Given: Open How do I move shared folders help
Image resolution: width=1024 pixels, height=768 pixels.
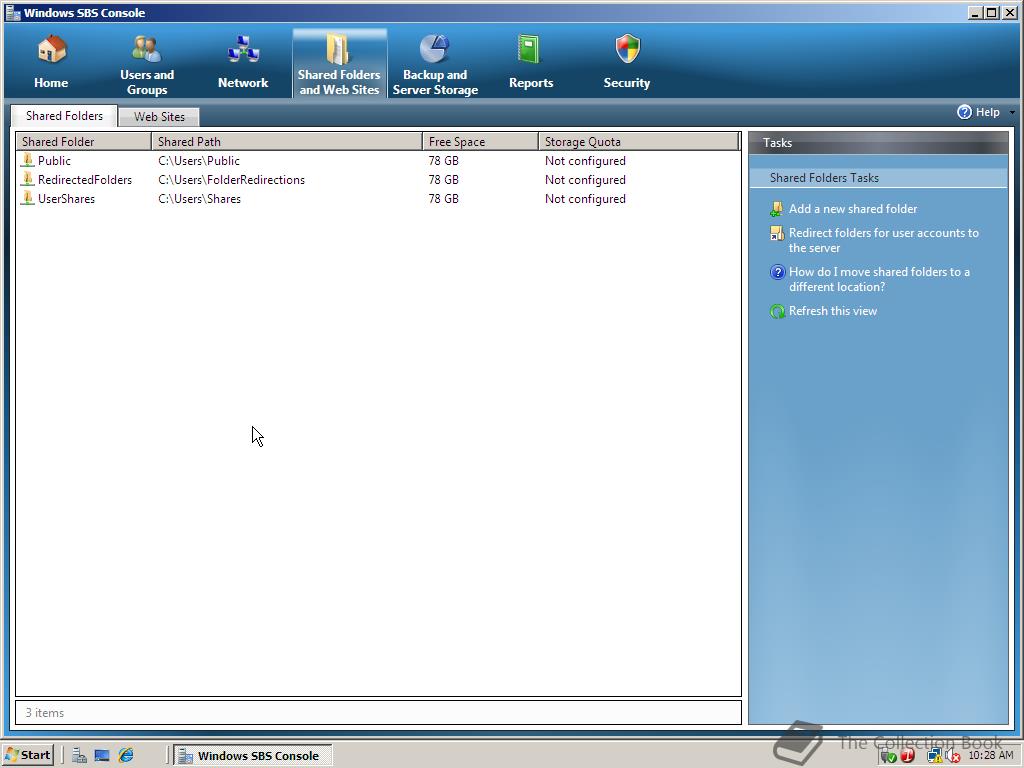Looking at the screenshot, I should (x=879, y=280).
